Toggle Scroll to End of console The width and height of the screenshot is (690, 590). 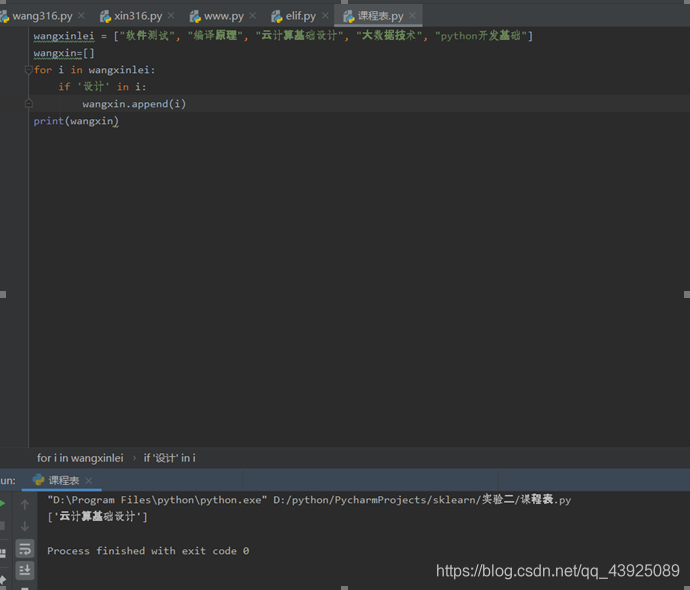25,570
